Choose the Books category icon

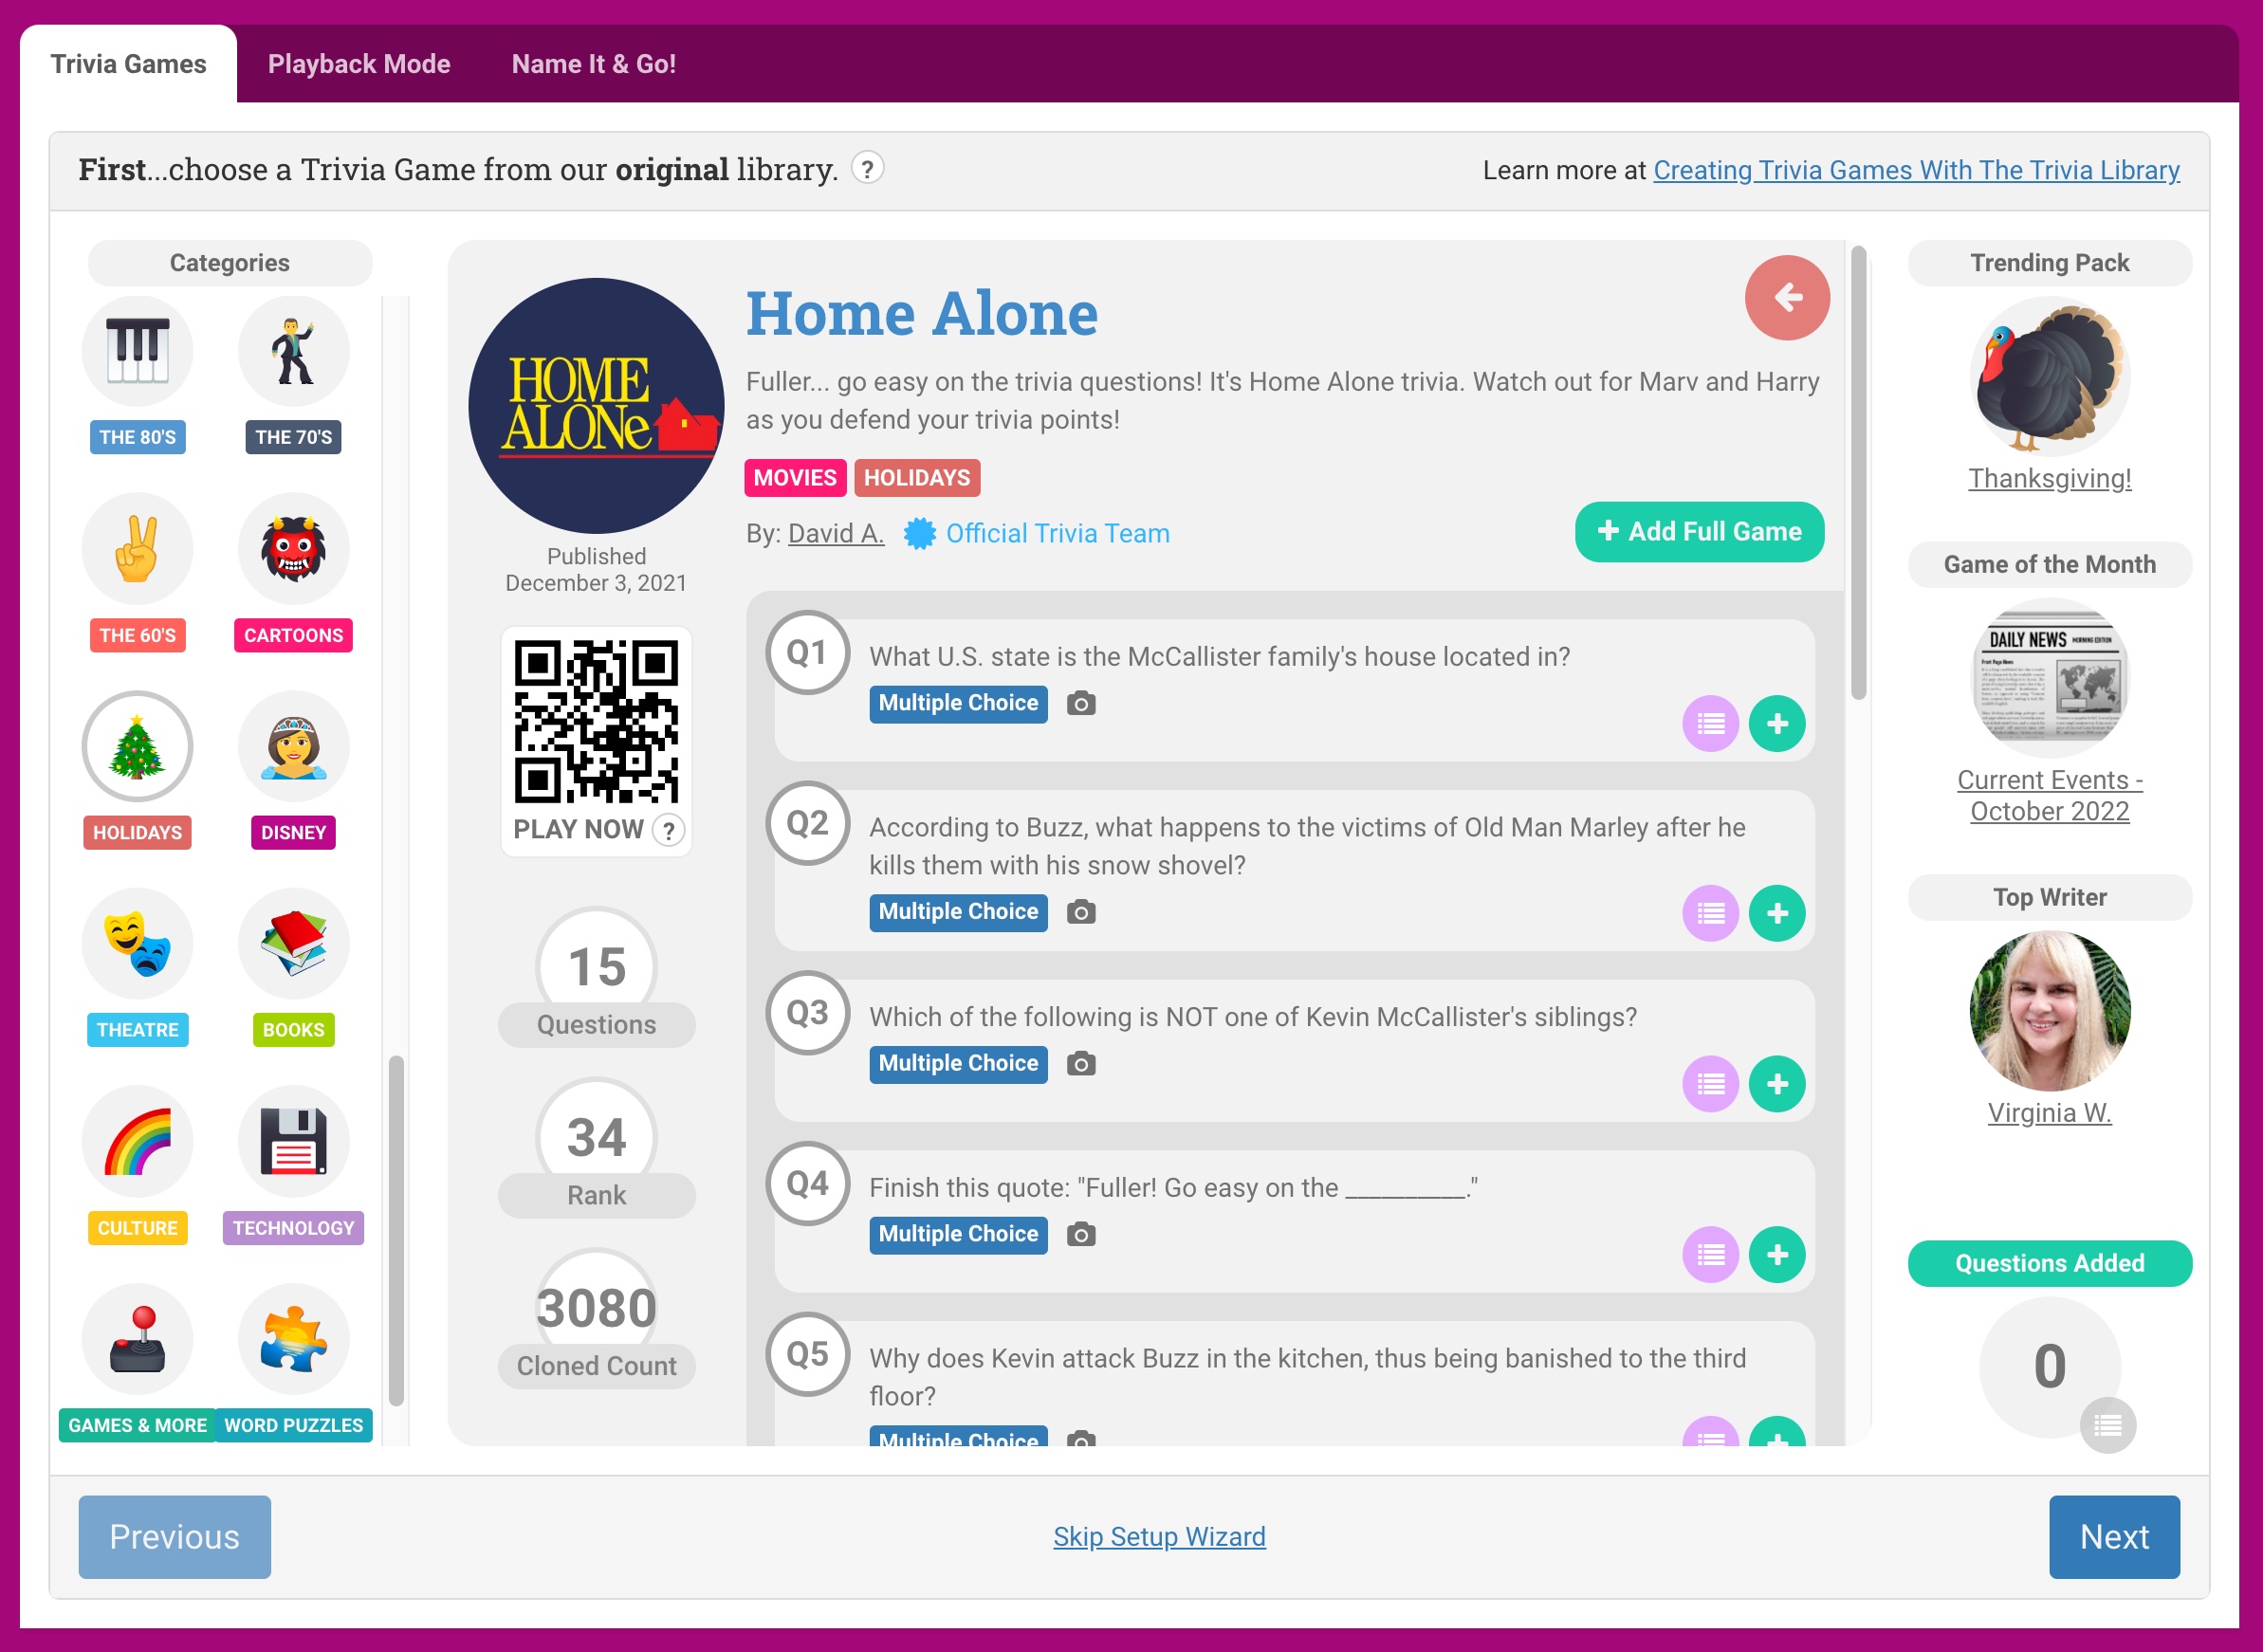292,943
